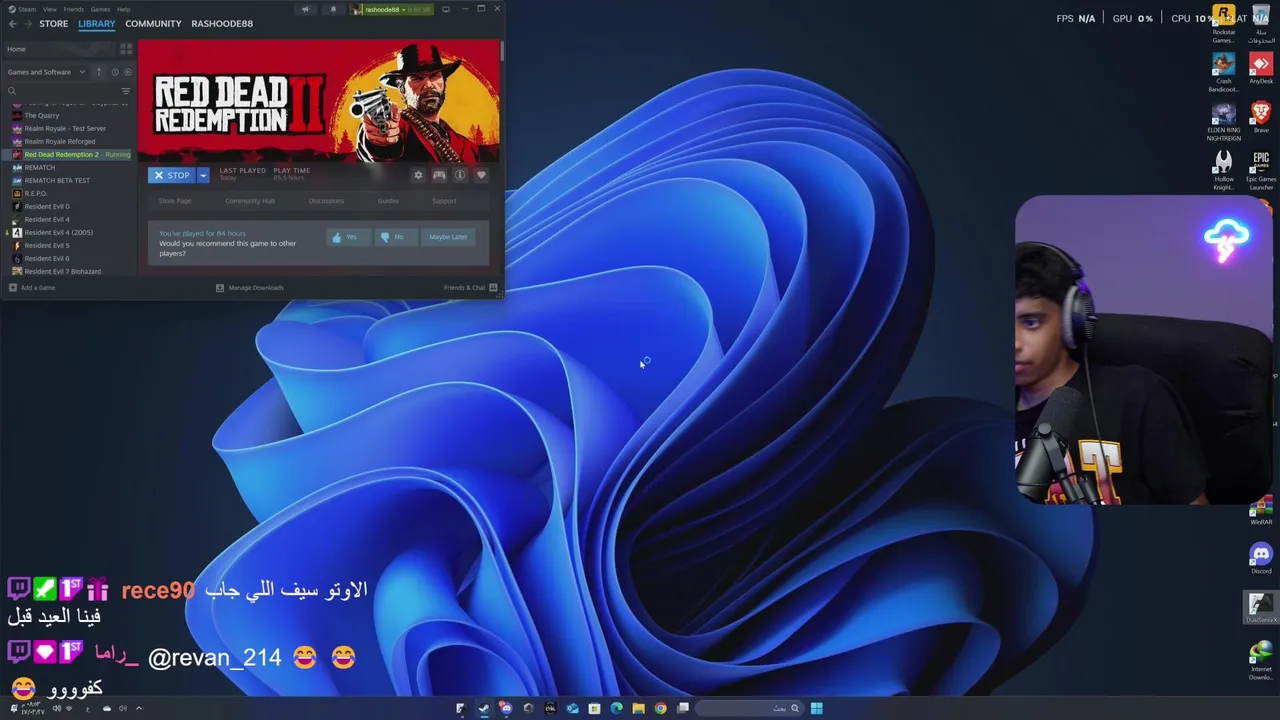Open Discord desktop shortcut
Screen dimensions: 1280x720
click(x=1261, y=559)
